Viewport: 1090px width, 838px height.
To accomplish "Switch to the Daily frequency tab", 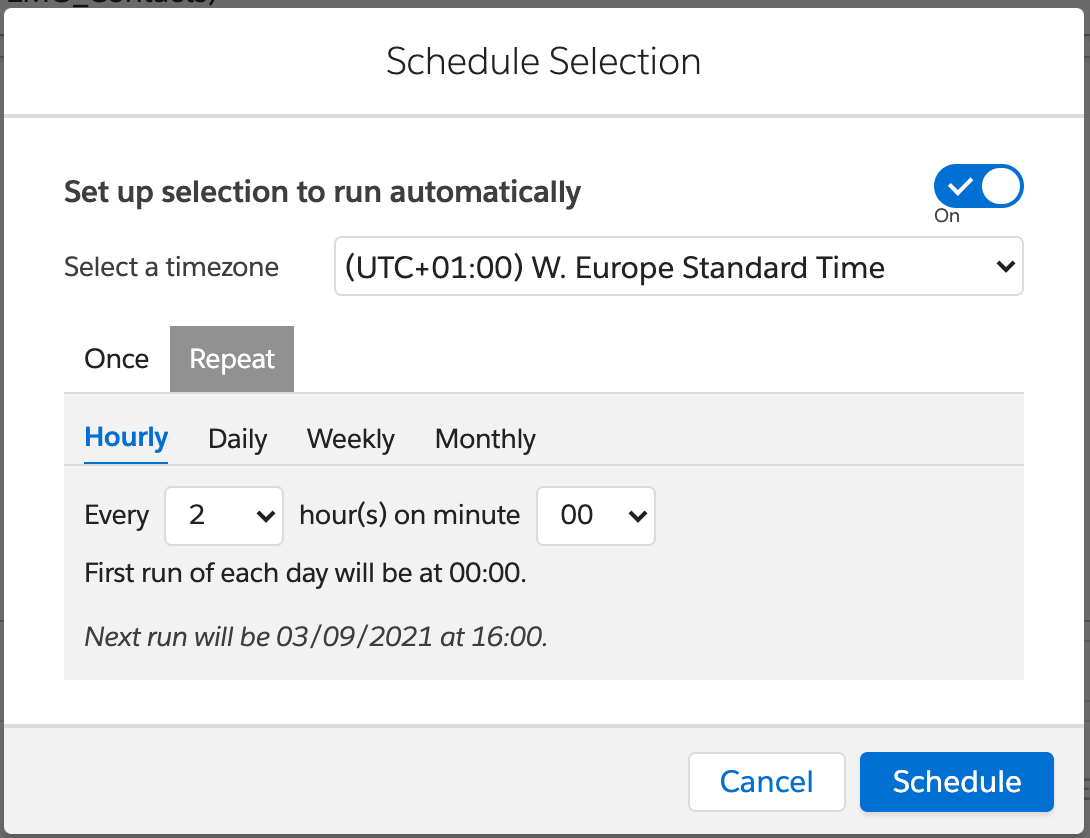I will pos(237,439).
